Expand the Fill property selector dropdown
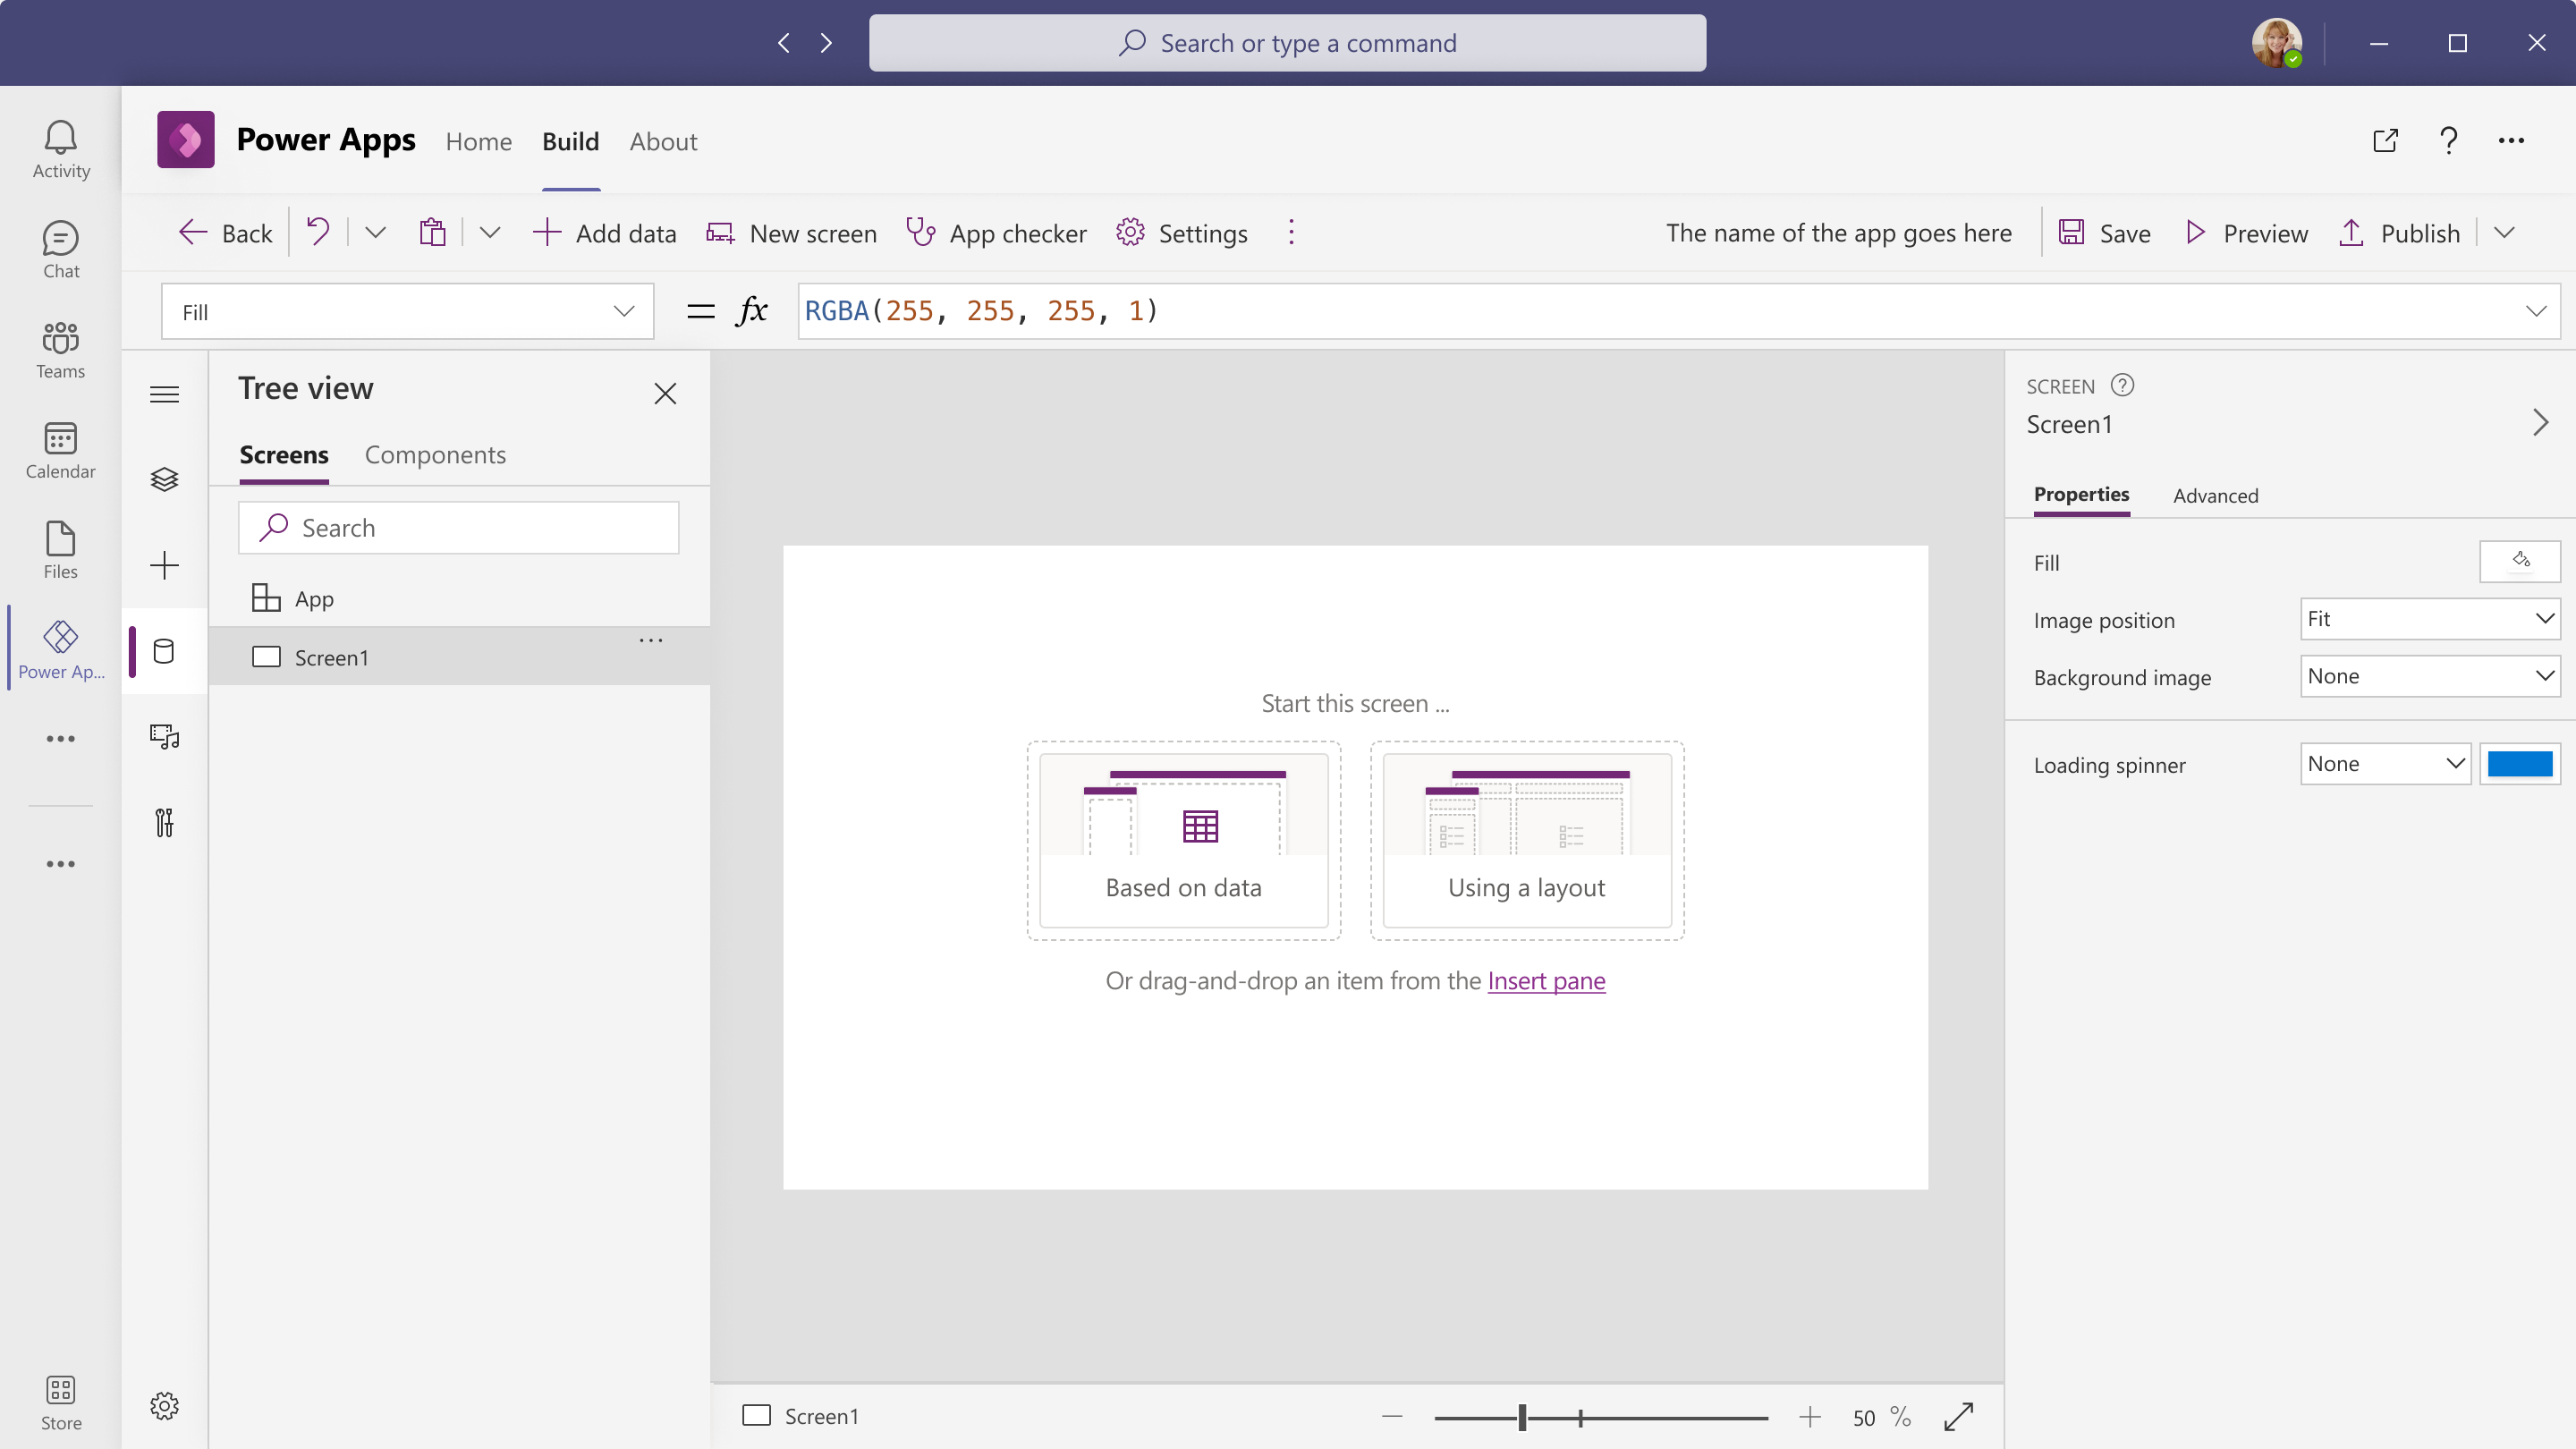 (x=623, y=312)
